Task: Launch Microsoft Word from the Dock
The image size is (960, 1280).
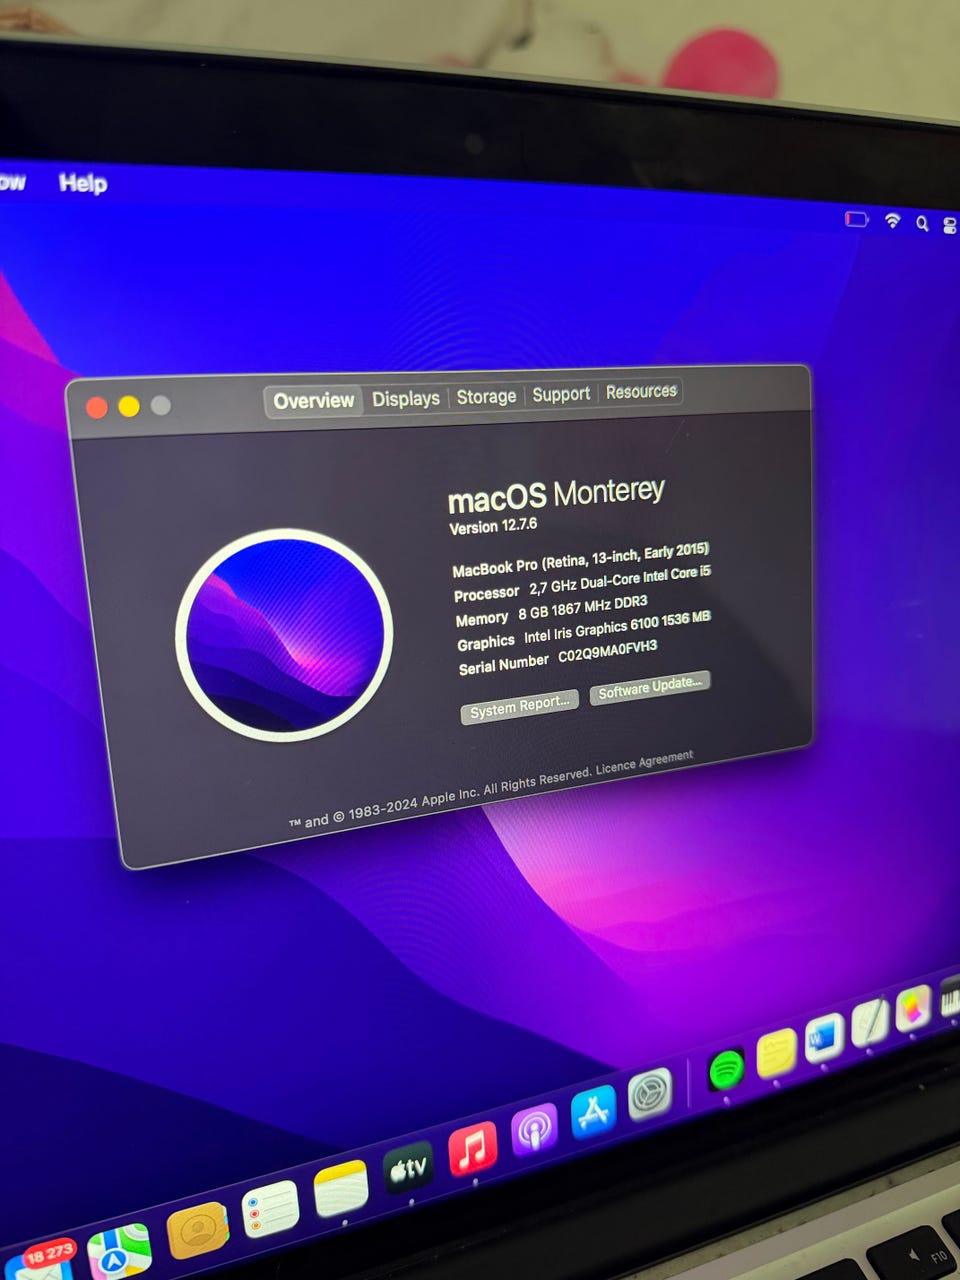Action: tap(824, 1039)
